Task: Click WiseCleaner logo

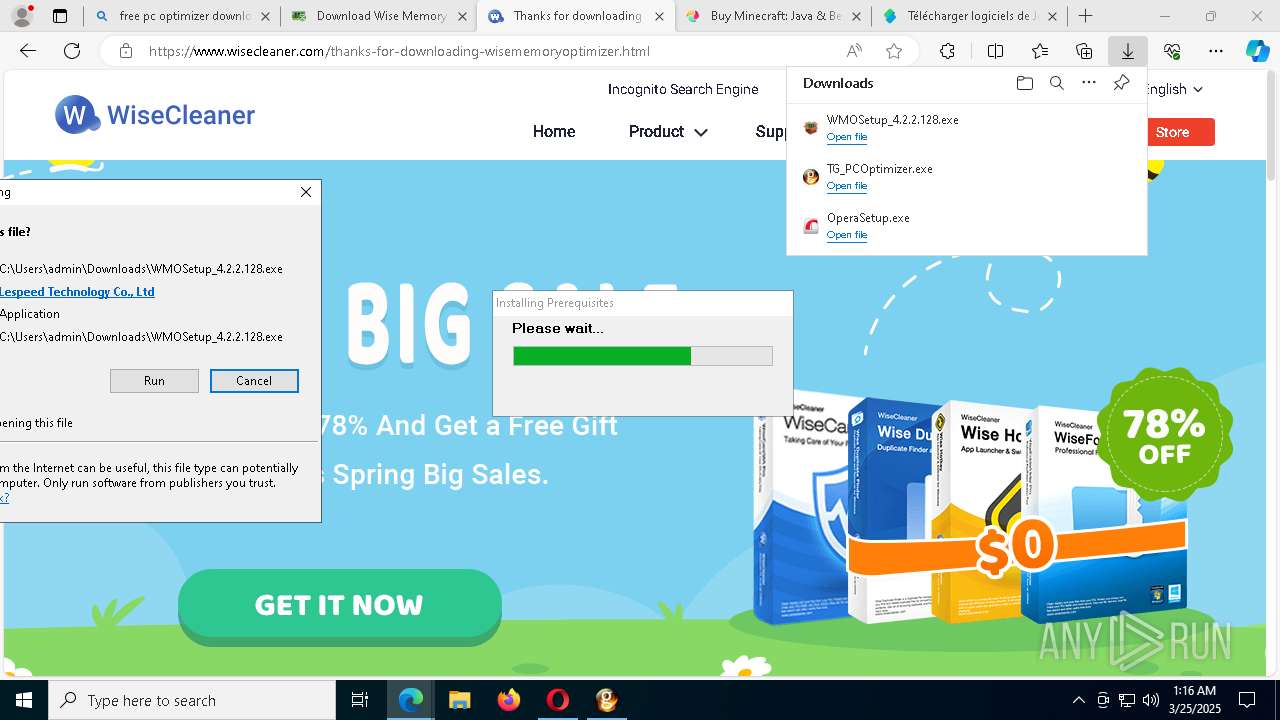Action: pos(155,115)
